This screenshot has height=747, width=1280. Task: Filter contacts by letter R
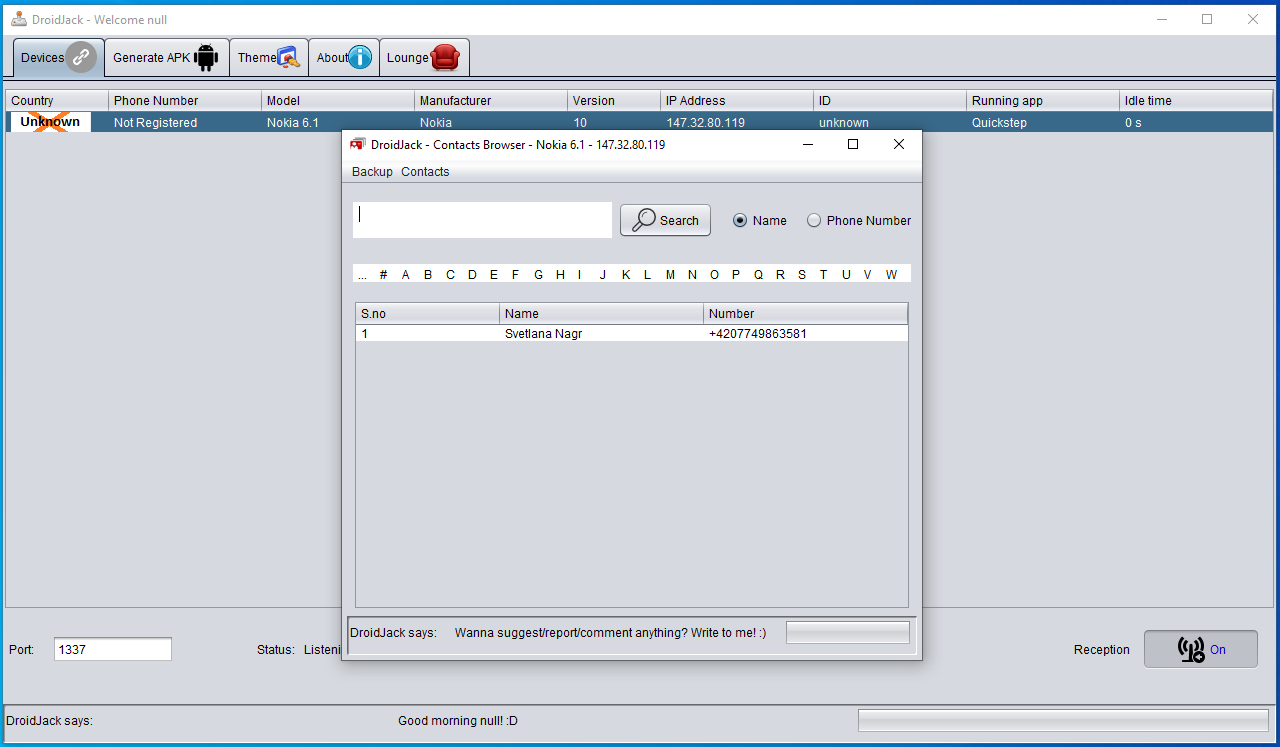point(780,274)
